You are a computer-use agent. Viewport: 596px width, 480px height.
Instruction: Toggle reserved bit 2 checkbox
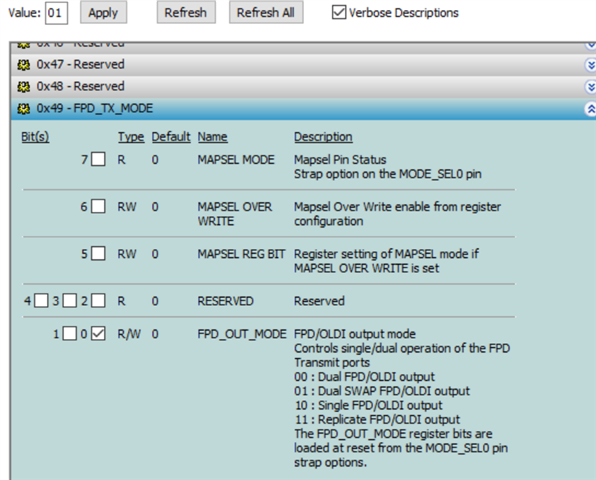[98, 301]
